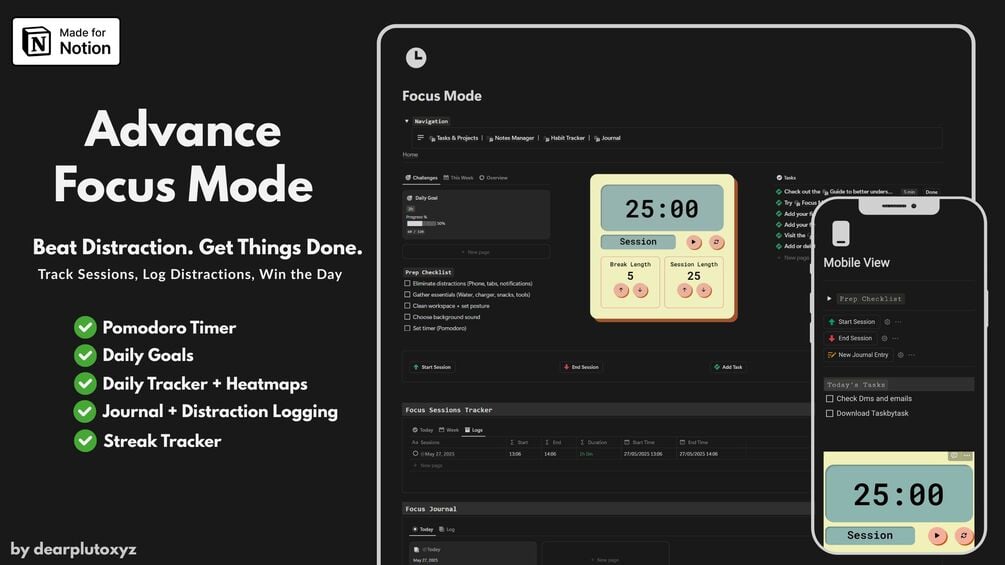Click the Session label on desktop timer
The width and height of the screenshot is (1005, 565).
point(638,242)
